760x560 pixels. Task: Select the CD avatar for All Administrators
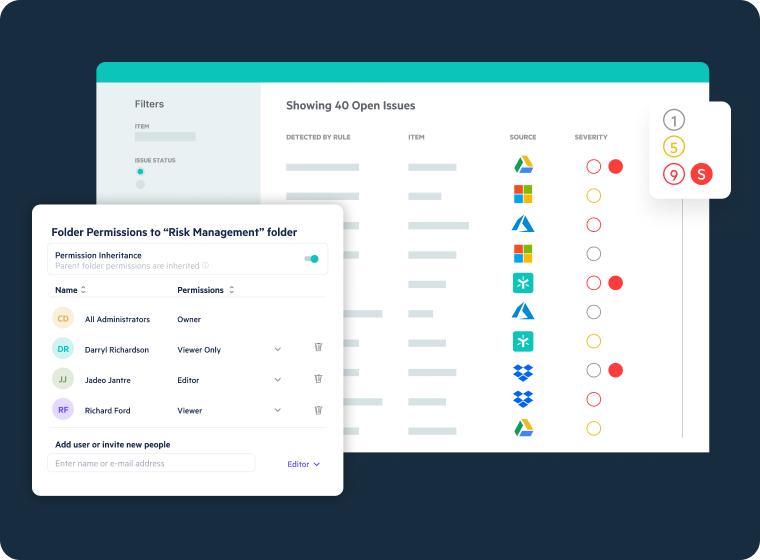[63, 319]
